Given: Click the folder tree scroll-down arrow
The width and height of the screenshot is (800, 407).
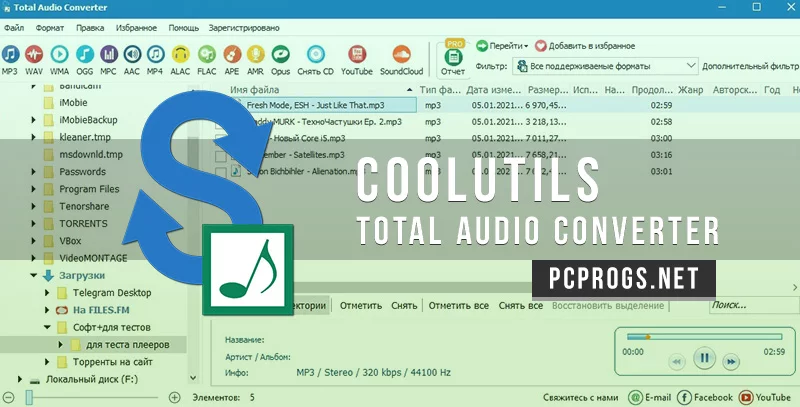Looking at the screenshot, I should (193, 378).
